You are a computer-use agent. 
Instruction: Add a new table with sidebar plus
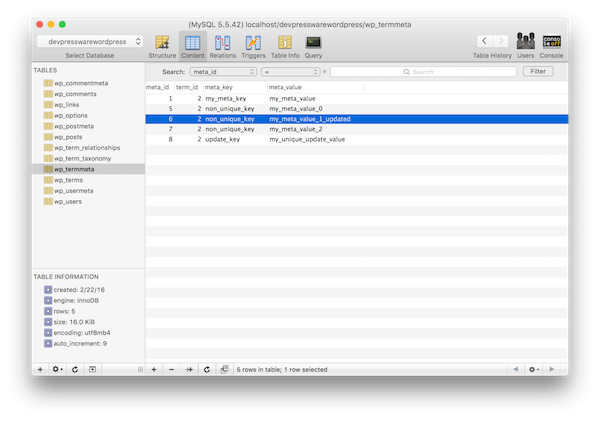(x=40, y=369)
